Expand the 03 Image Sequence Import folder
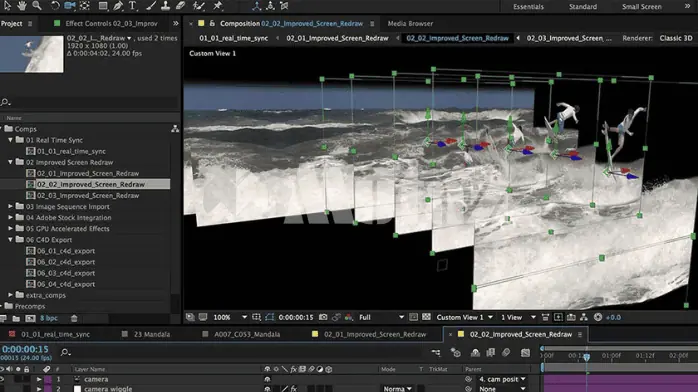The height and width of the screenshot is (392, 698). [11, 206]
